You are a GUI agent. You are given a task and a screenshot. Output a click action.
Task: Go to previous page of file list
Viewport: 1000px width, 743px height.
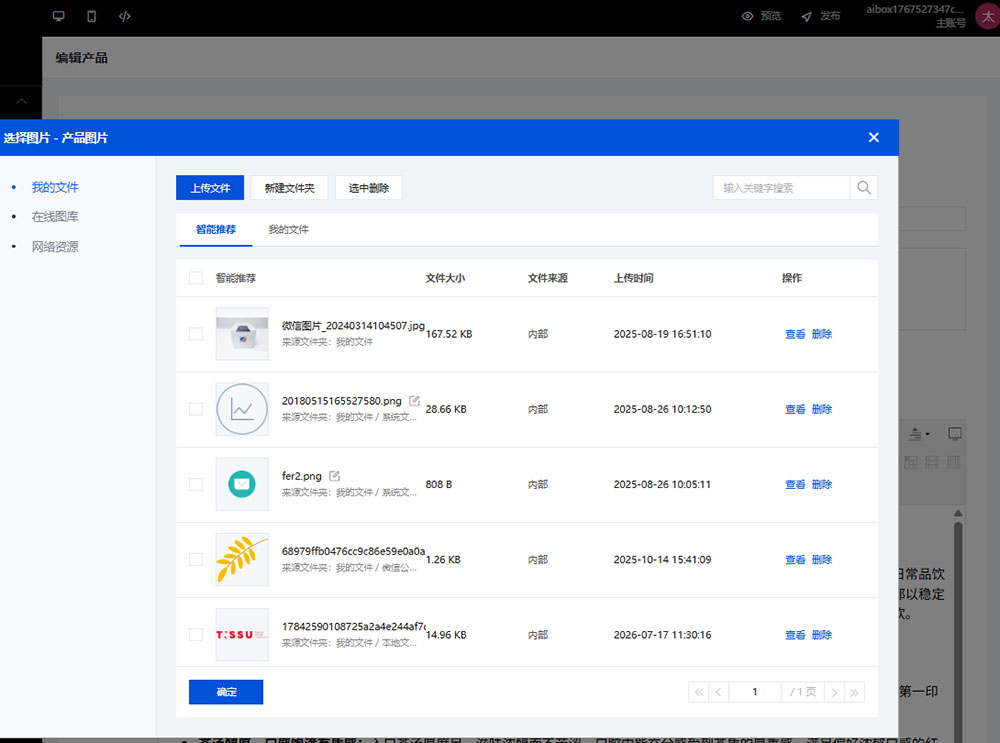719,692
